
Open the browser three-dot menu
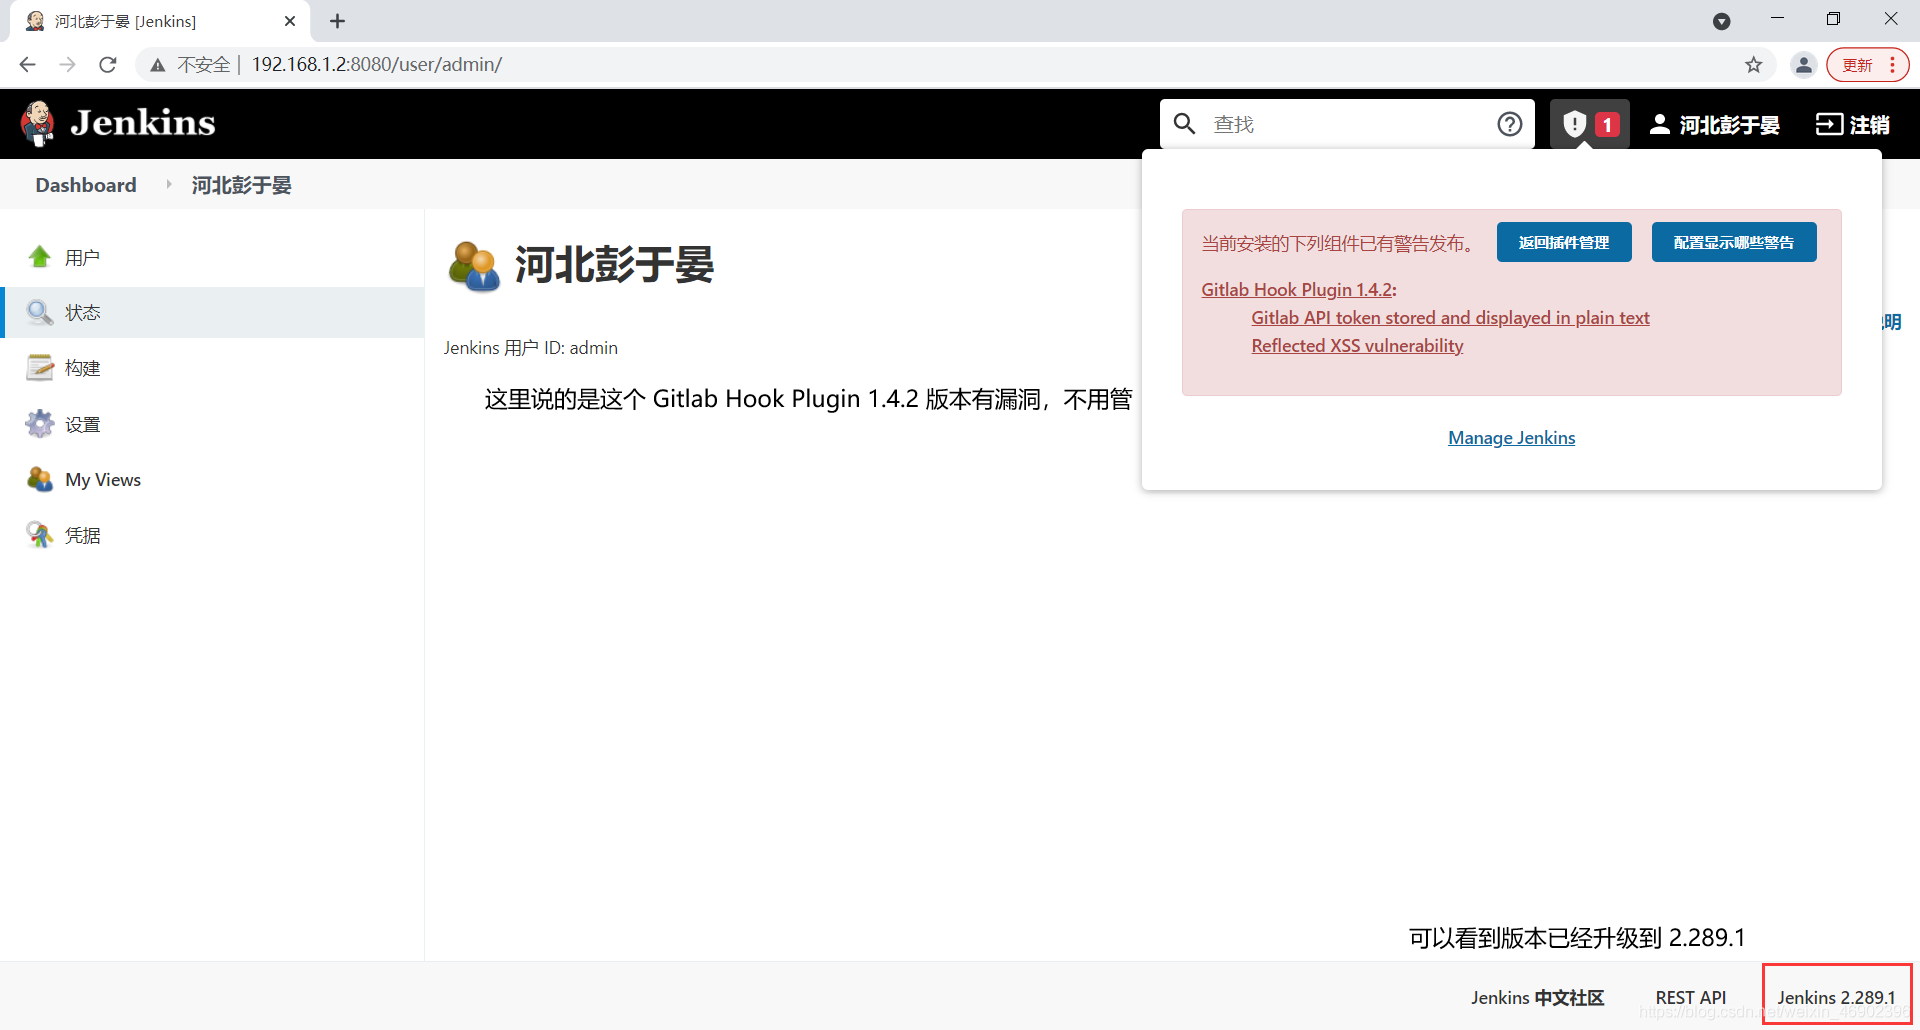coord(1892,64)
